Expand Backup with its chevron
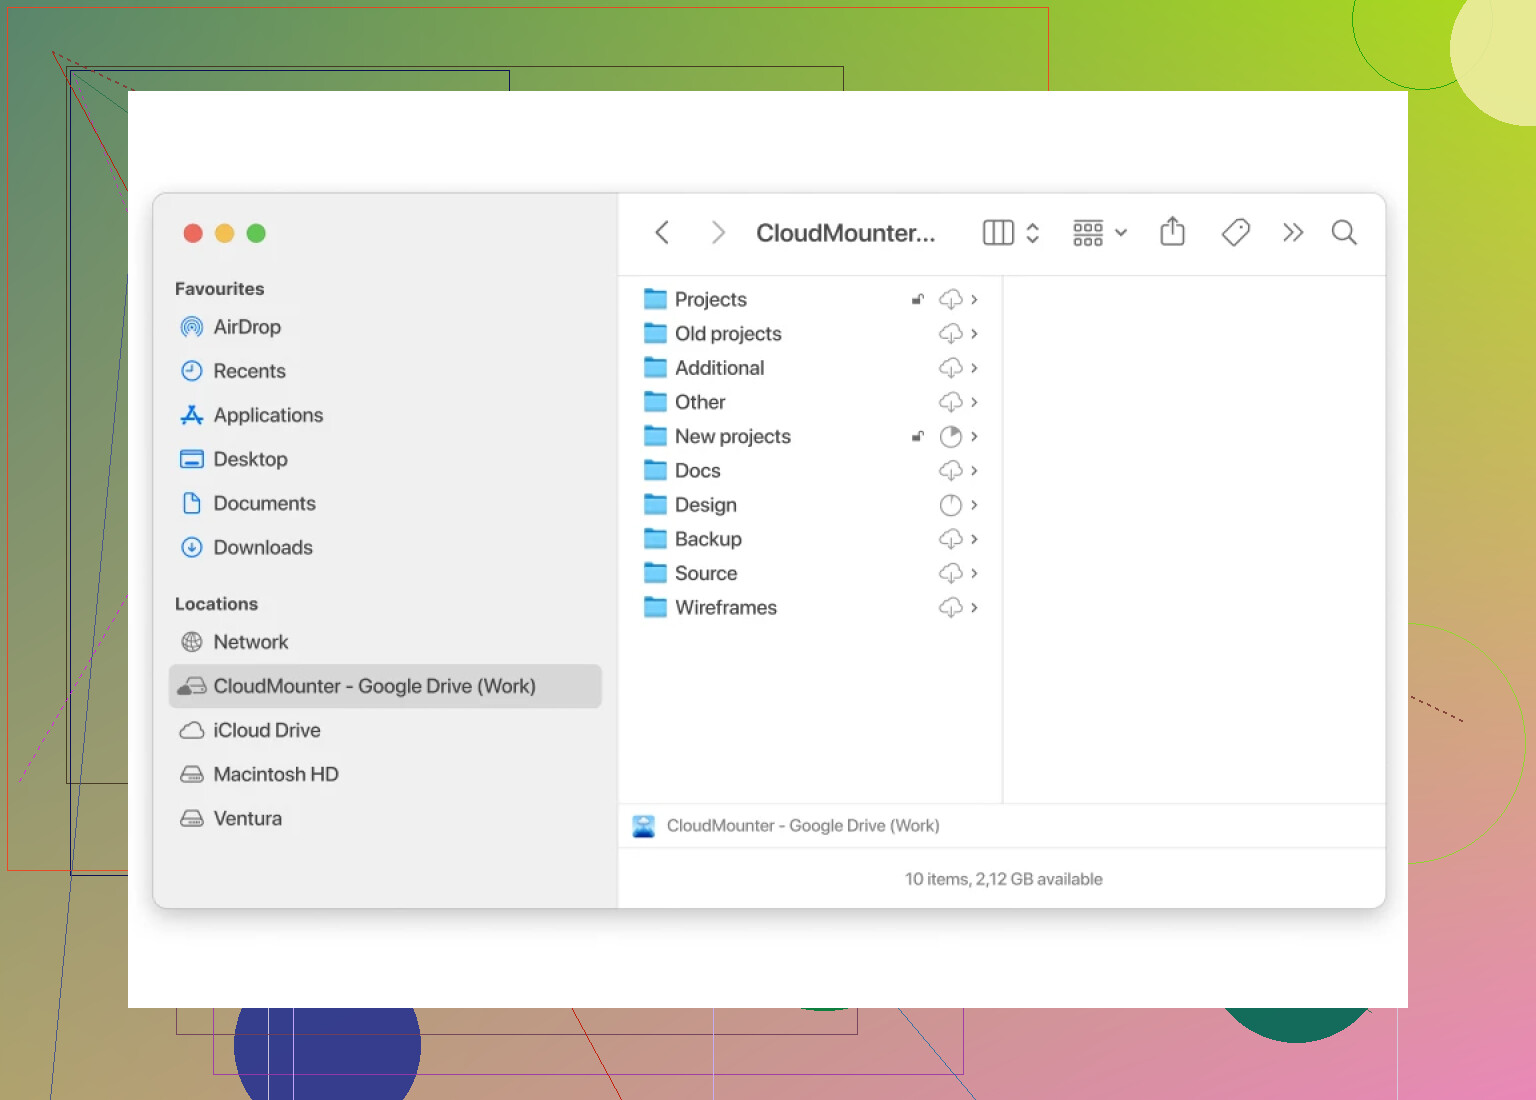 tap(974, 539)
